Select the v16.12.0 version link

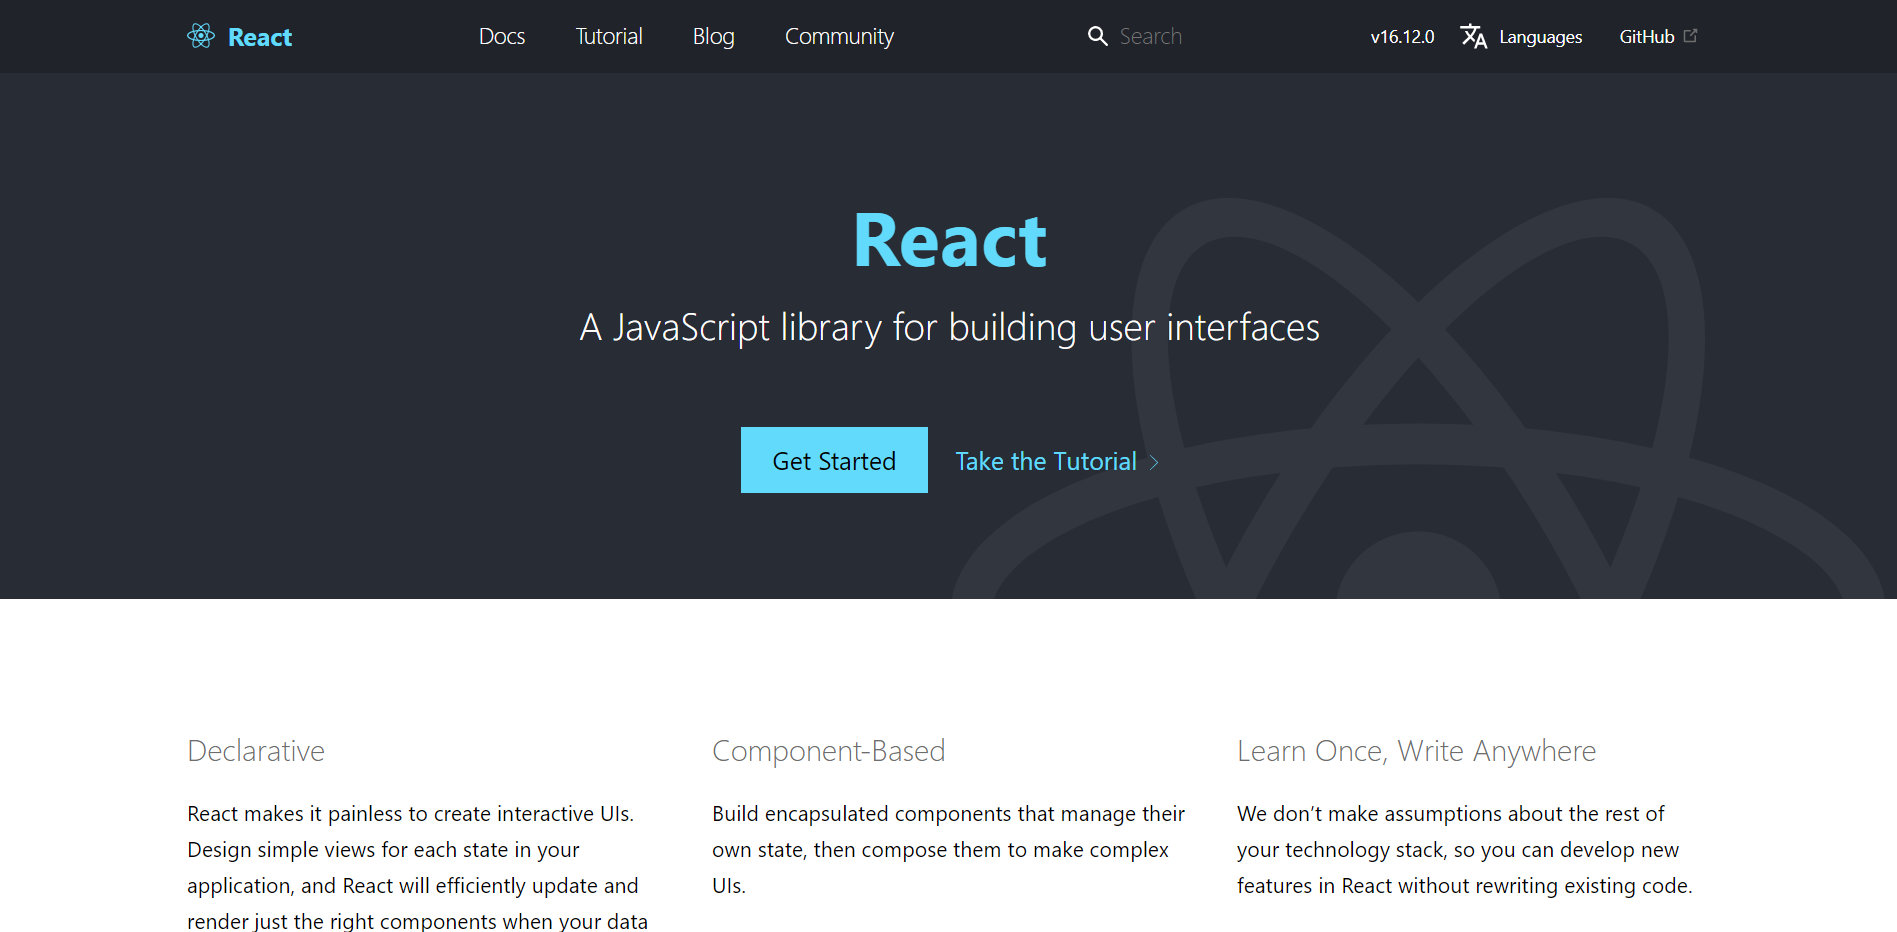[1402, 37]
